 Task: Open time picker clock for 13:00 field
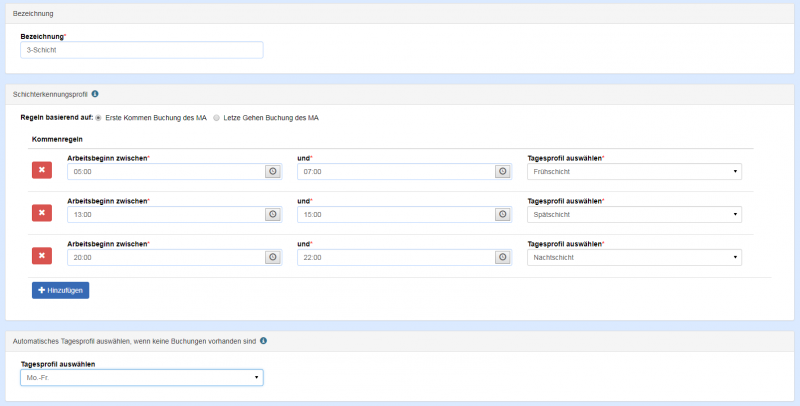click(273, 215)
